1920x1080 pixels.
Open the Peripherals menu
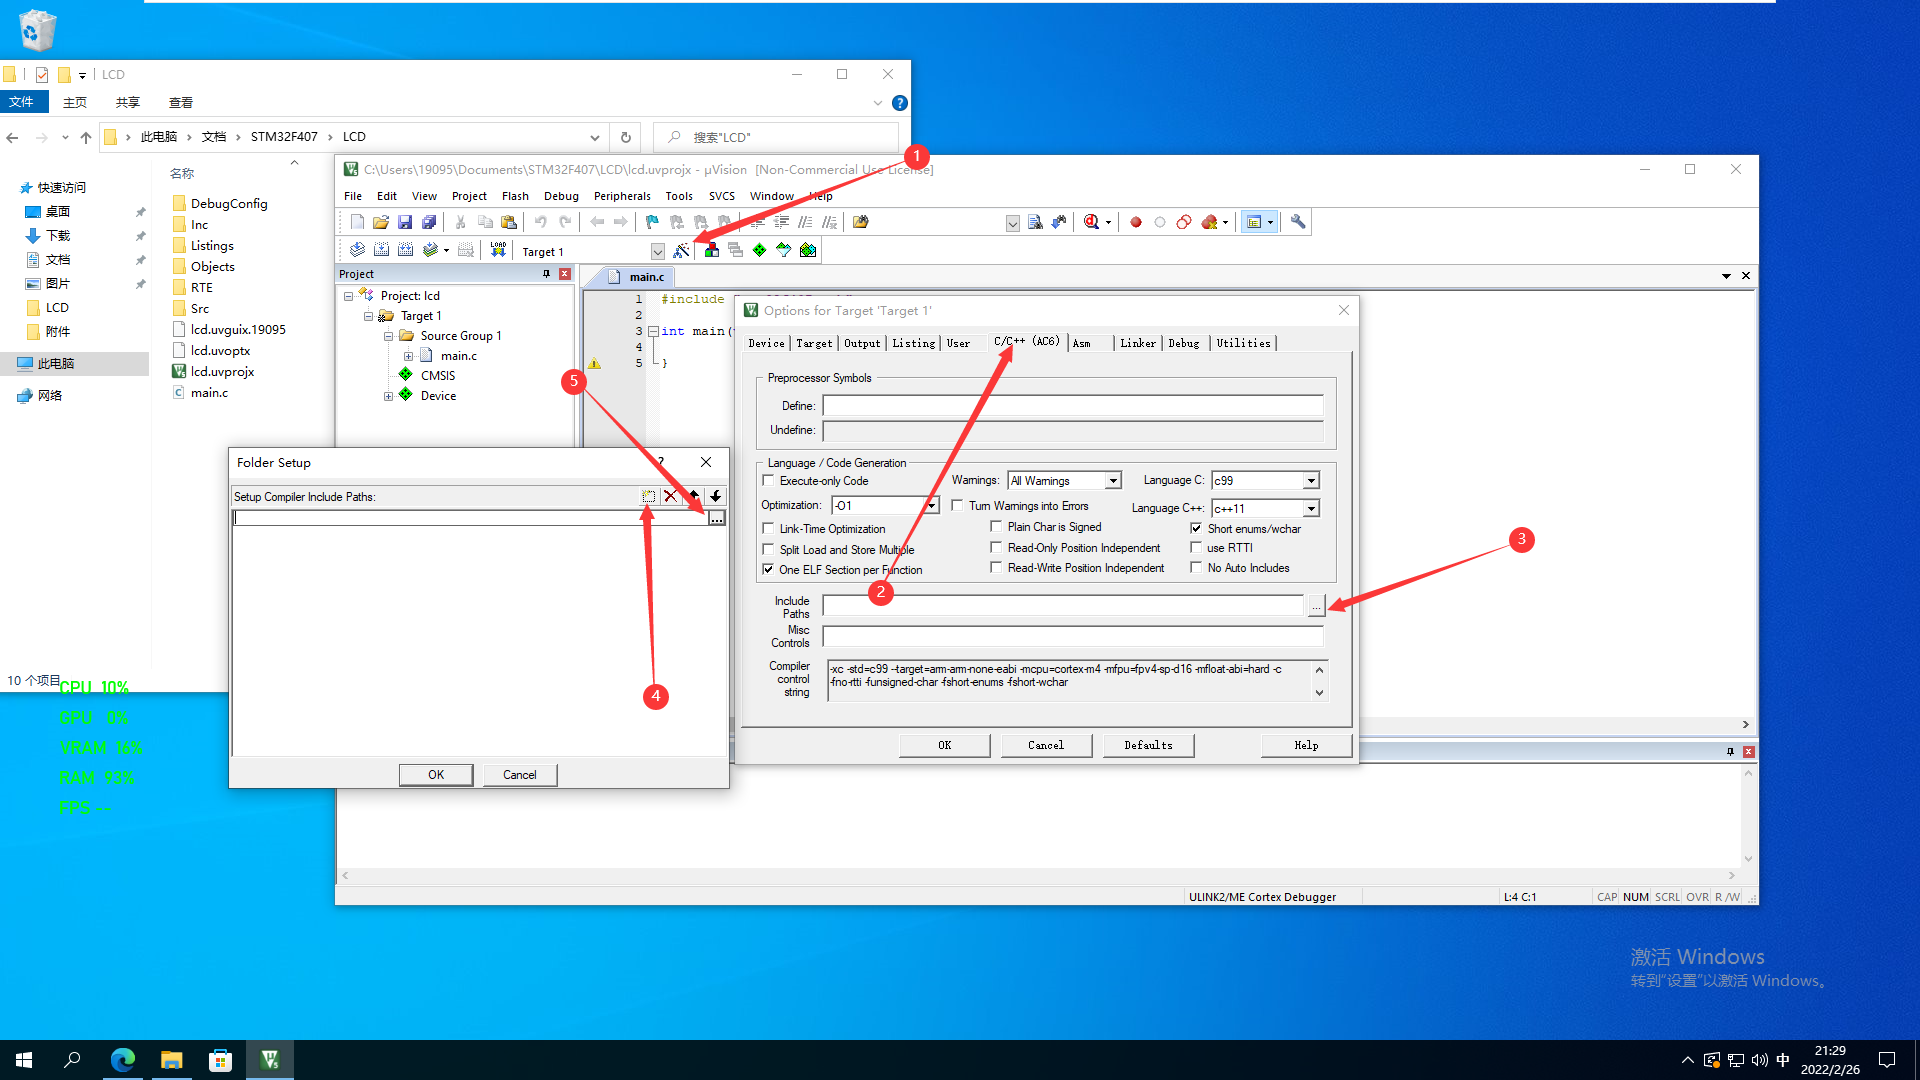point(621,196)
